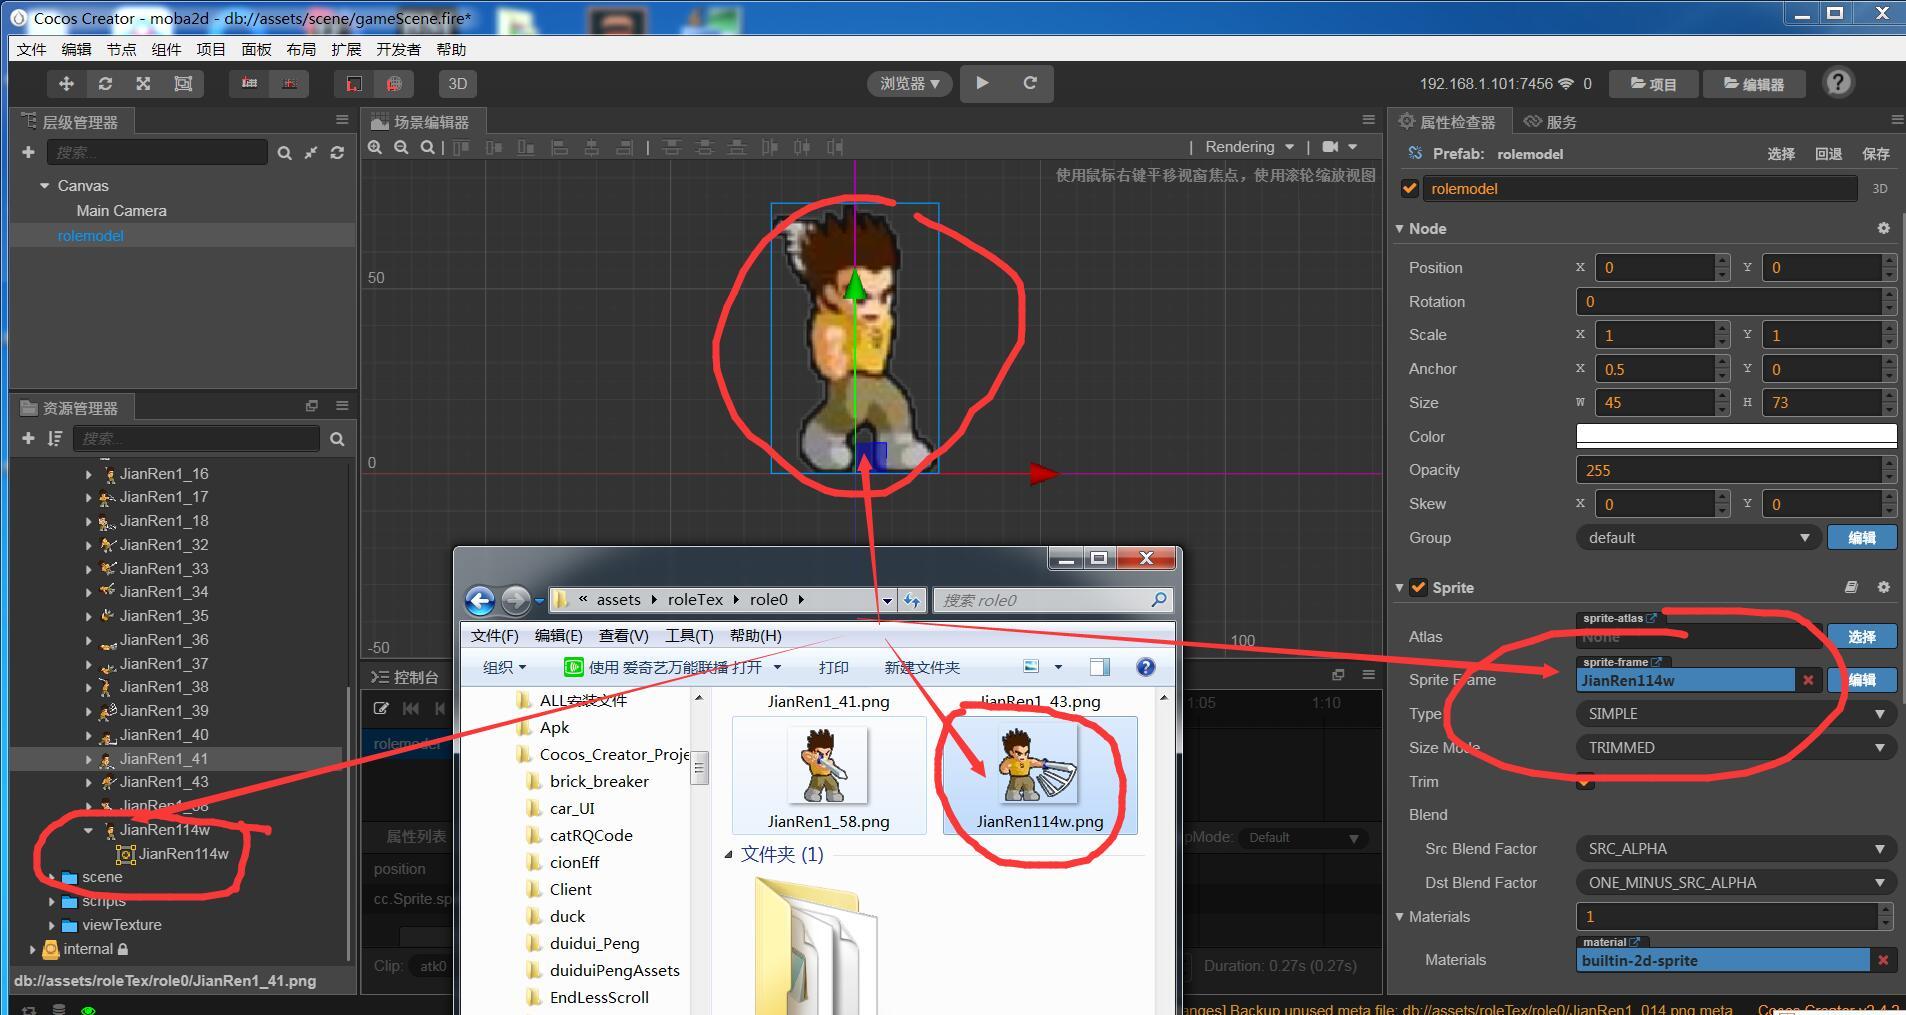Open the Color picker swatch
Screen dimensions: 1906x1015
pyautogui.click(x=1736, y=436)
